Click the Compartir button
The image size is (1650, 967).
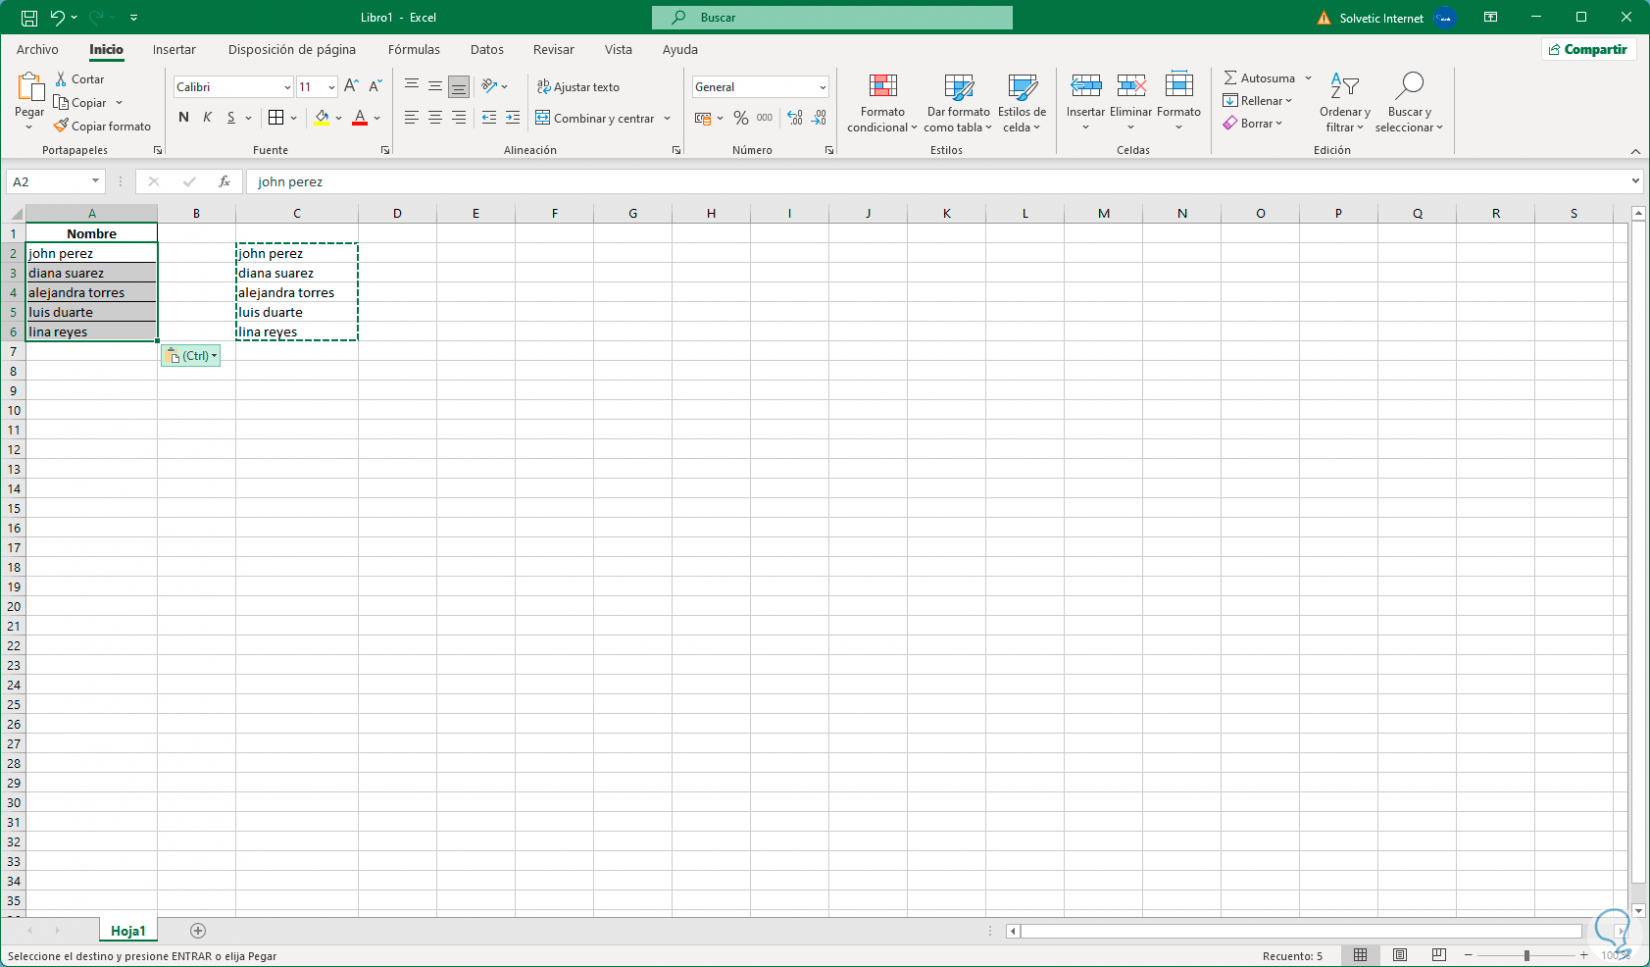click(1588, 49)
